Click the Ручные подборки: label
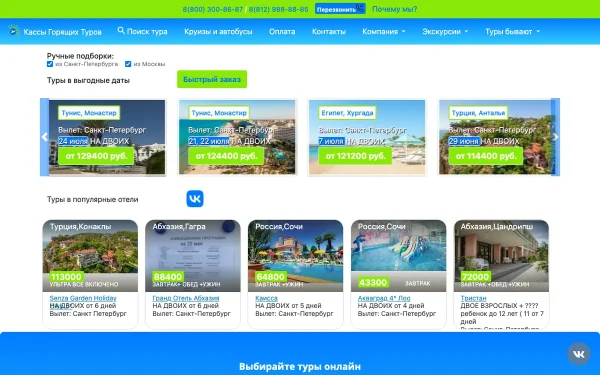 (x=80, y=56)
